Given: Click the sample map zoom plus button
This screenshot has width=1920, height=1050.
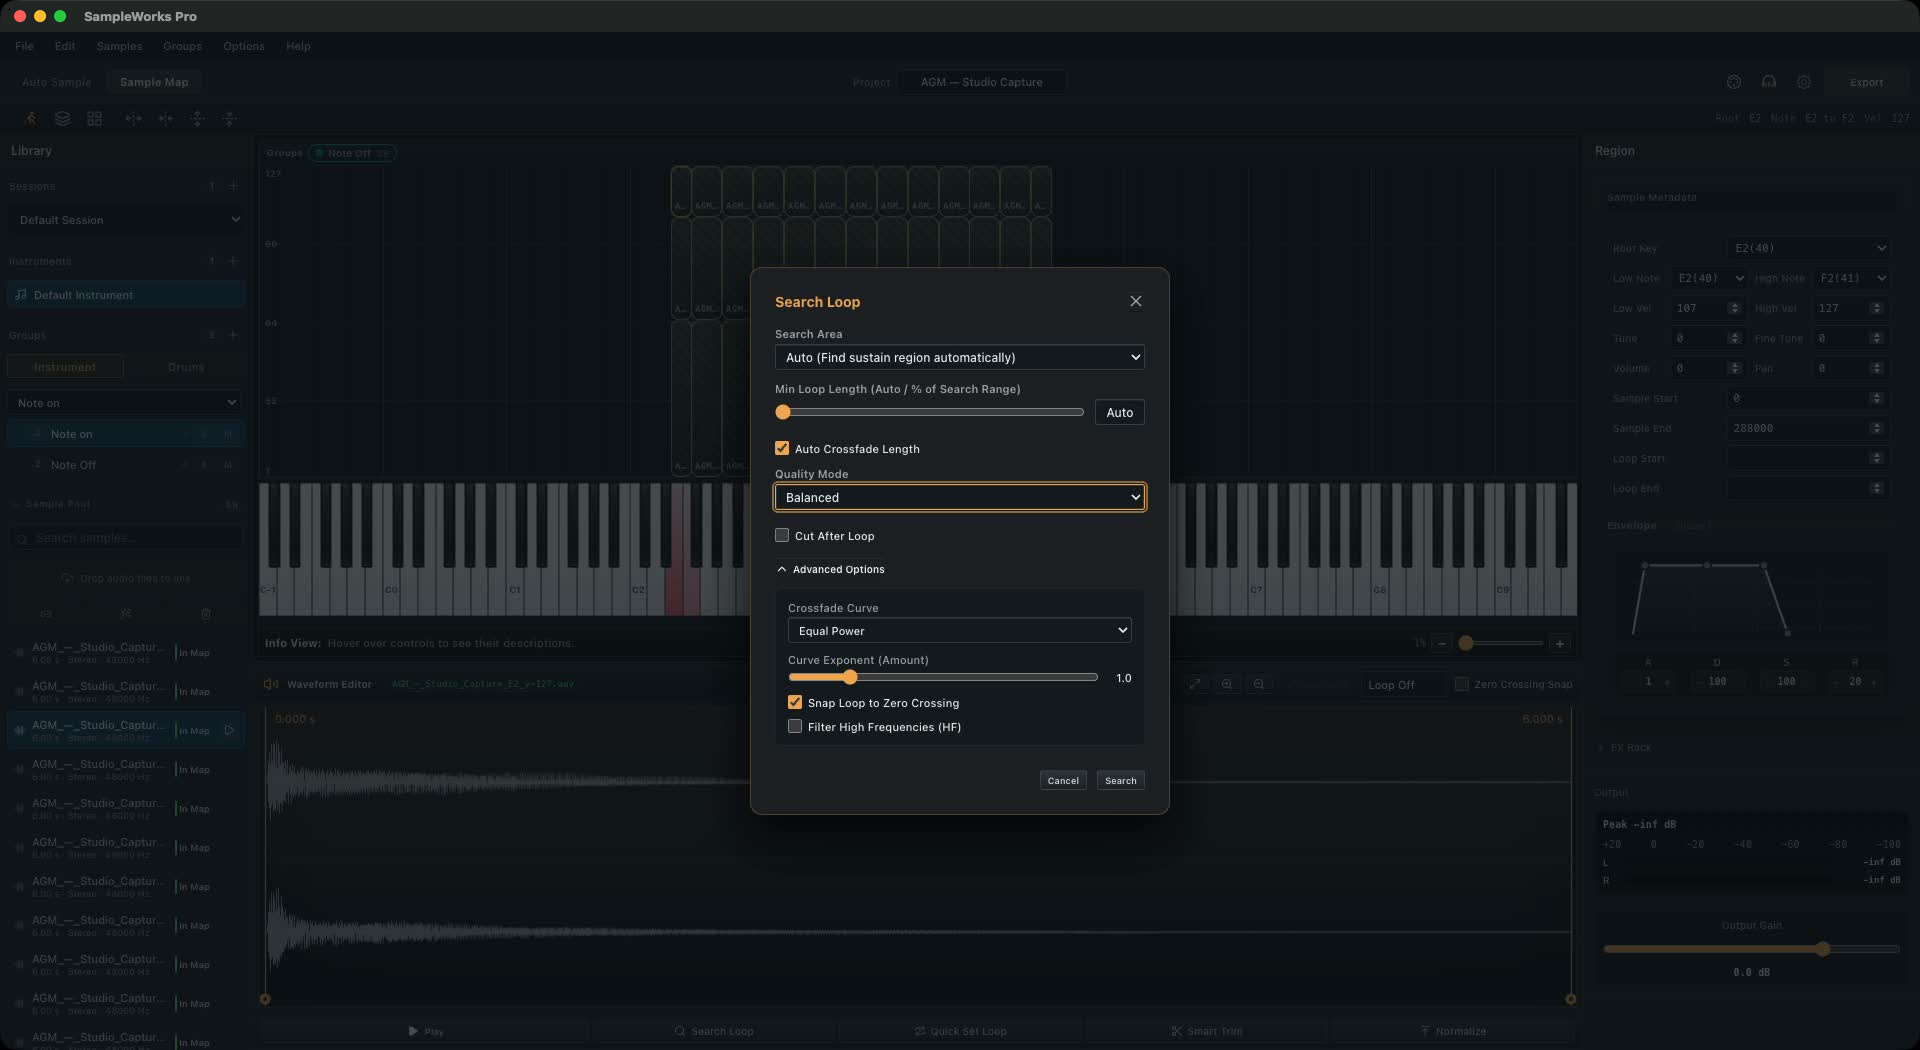Looking at the screenshot, I should [1560, 643].
